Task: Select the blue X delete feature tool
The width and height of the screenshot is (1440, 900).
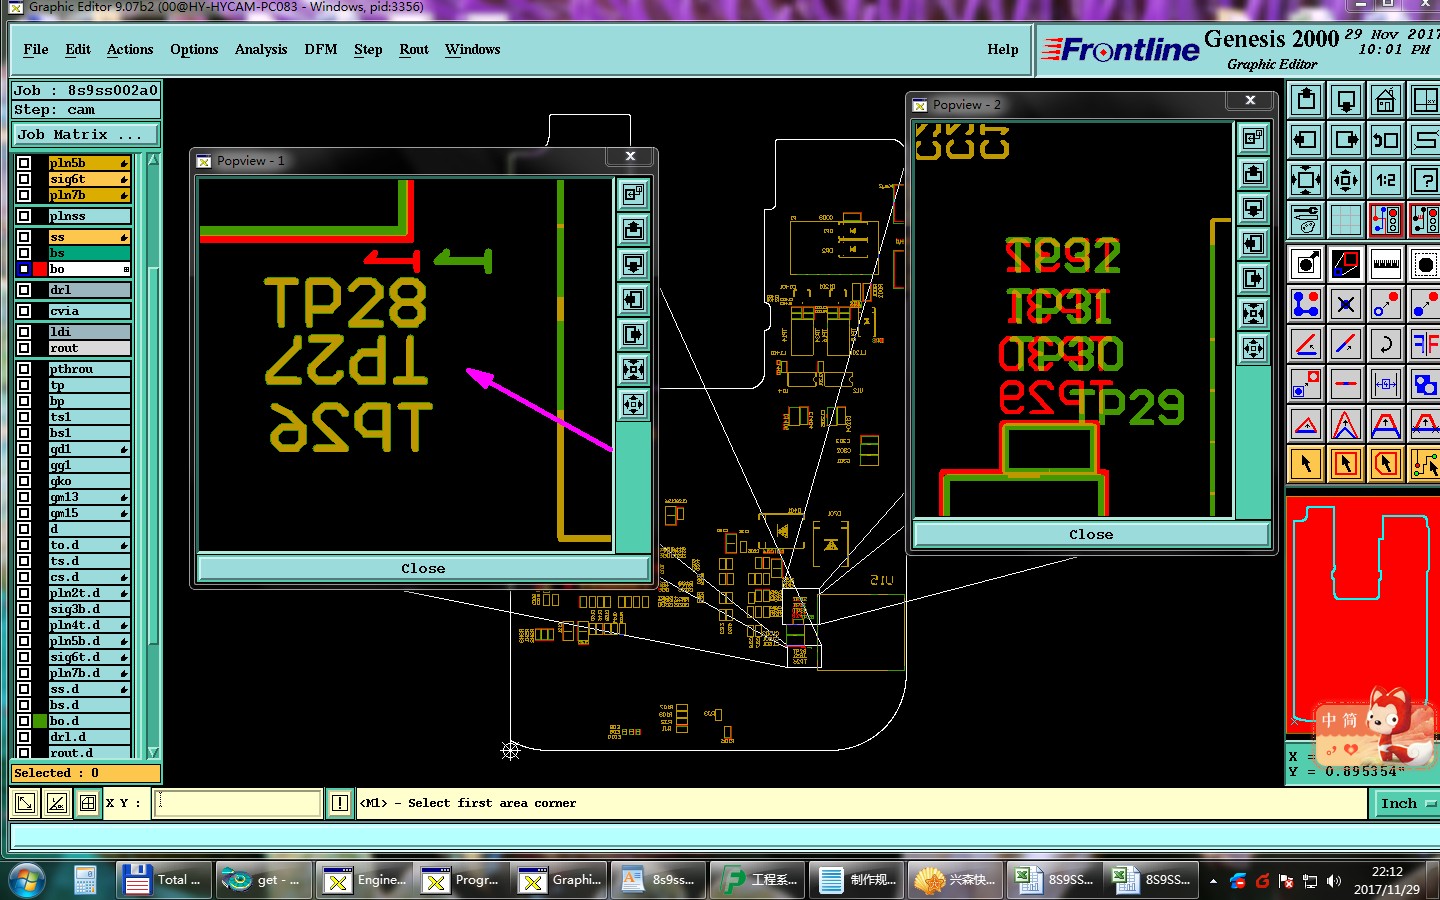Action: (1346, 304)
